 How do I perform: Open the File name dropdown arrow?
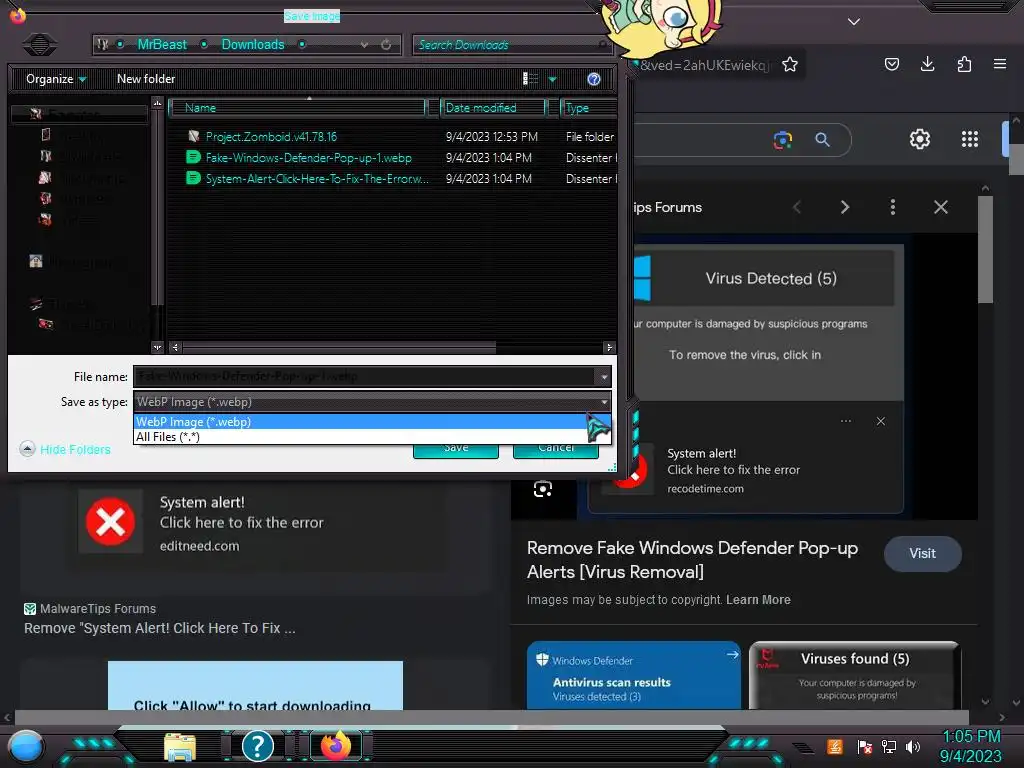pos(604,377)
